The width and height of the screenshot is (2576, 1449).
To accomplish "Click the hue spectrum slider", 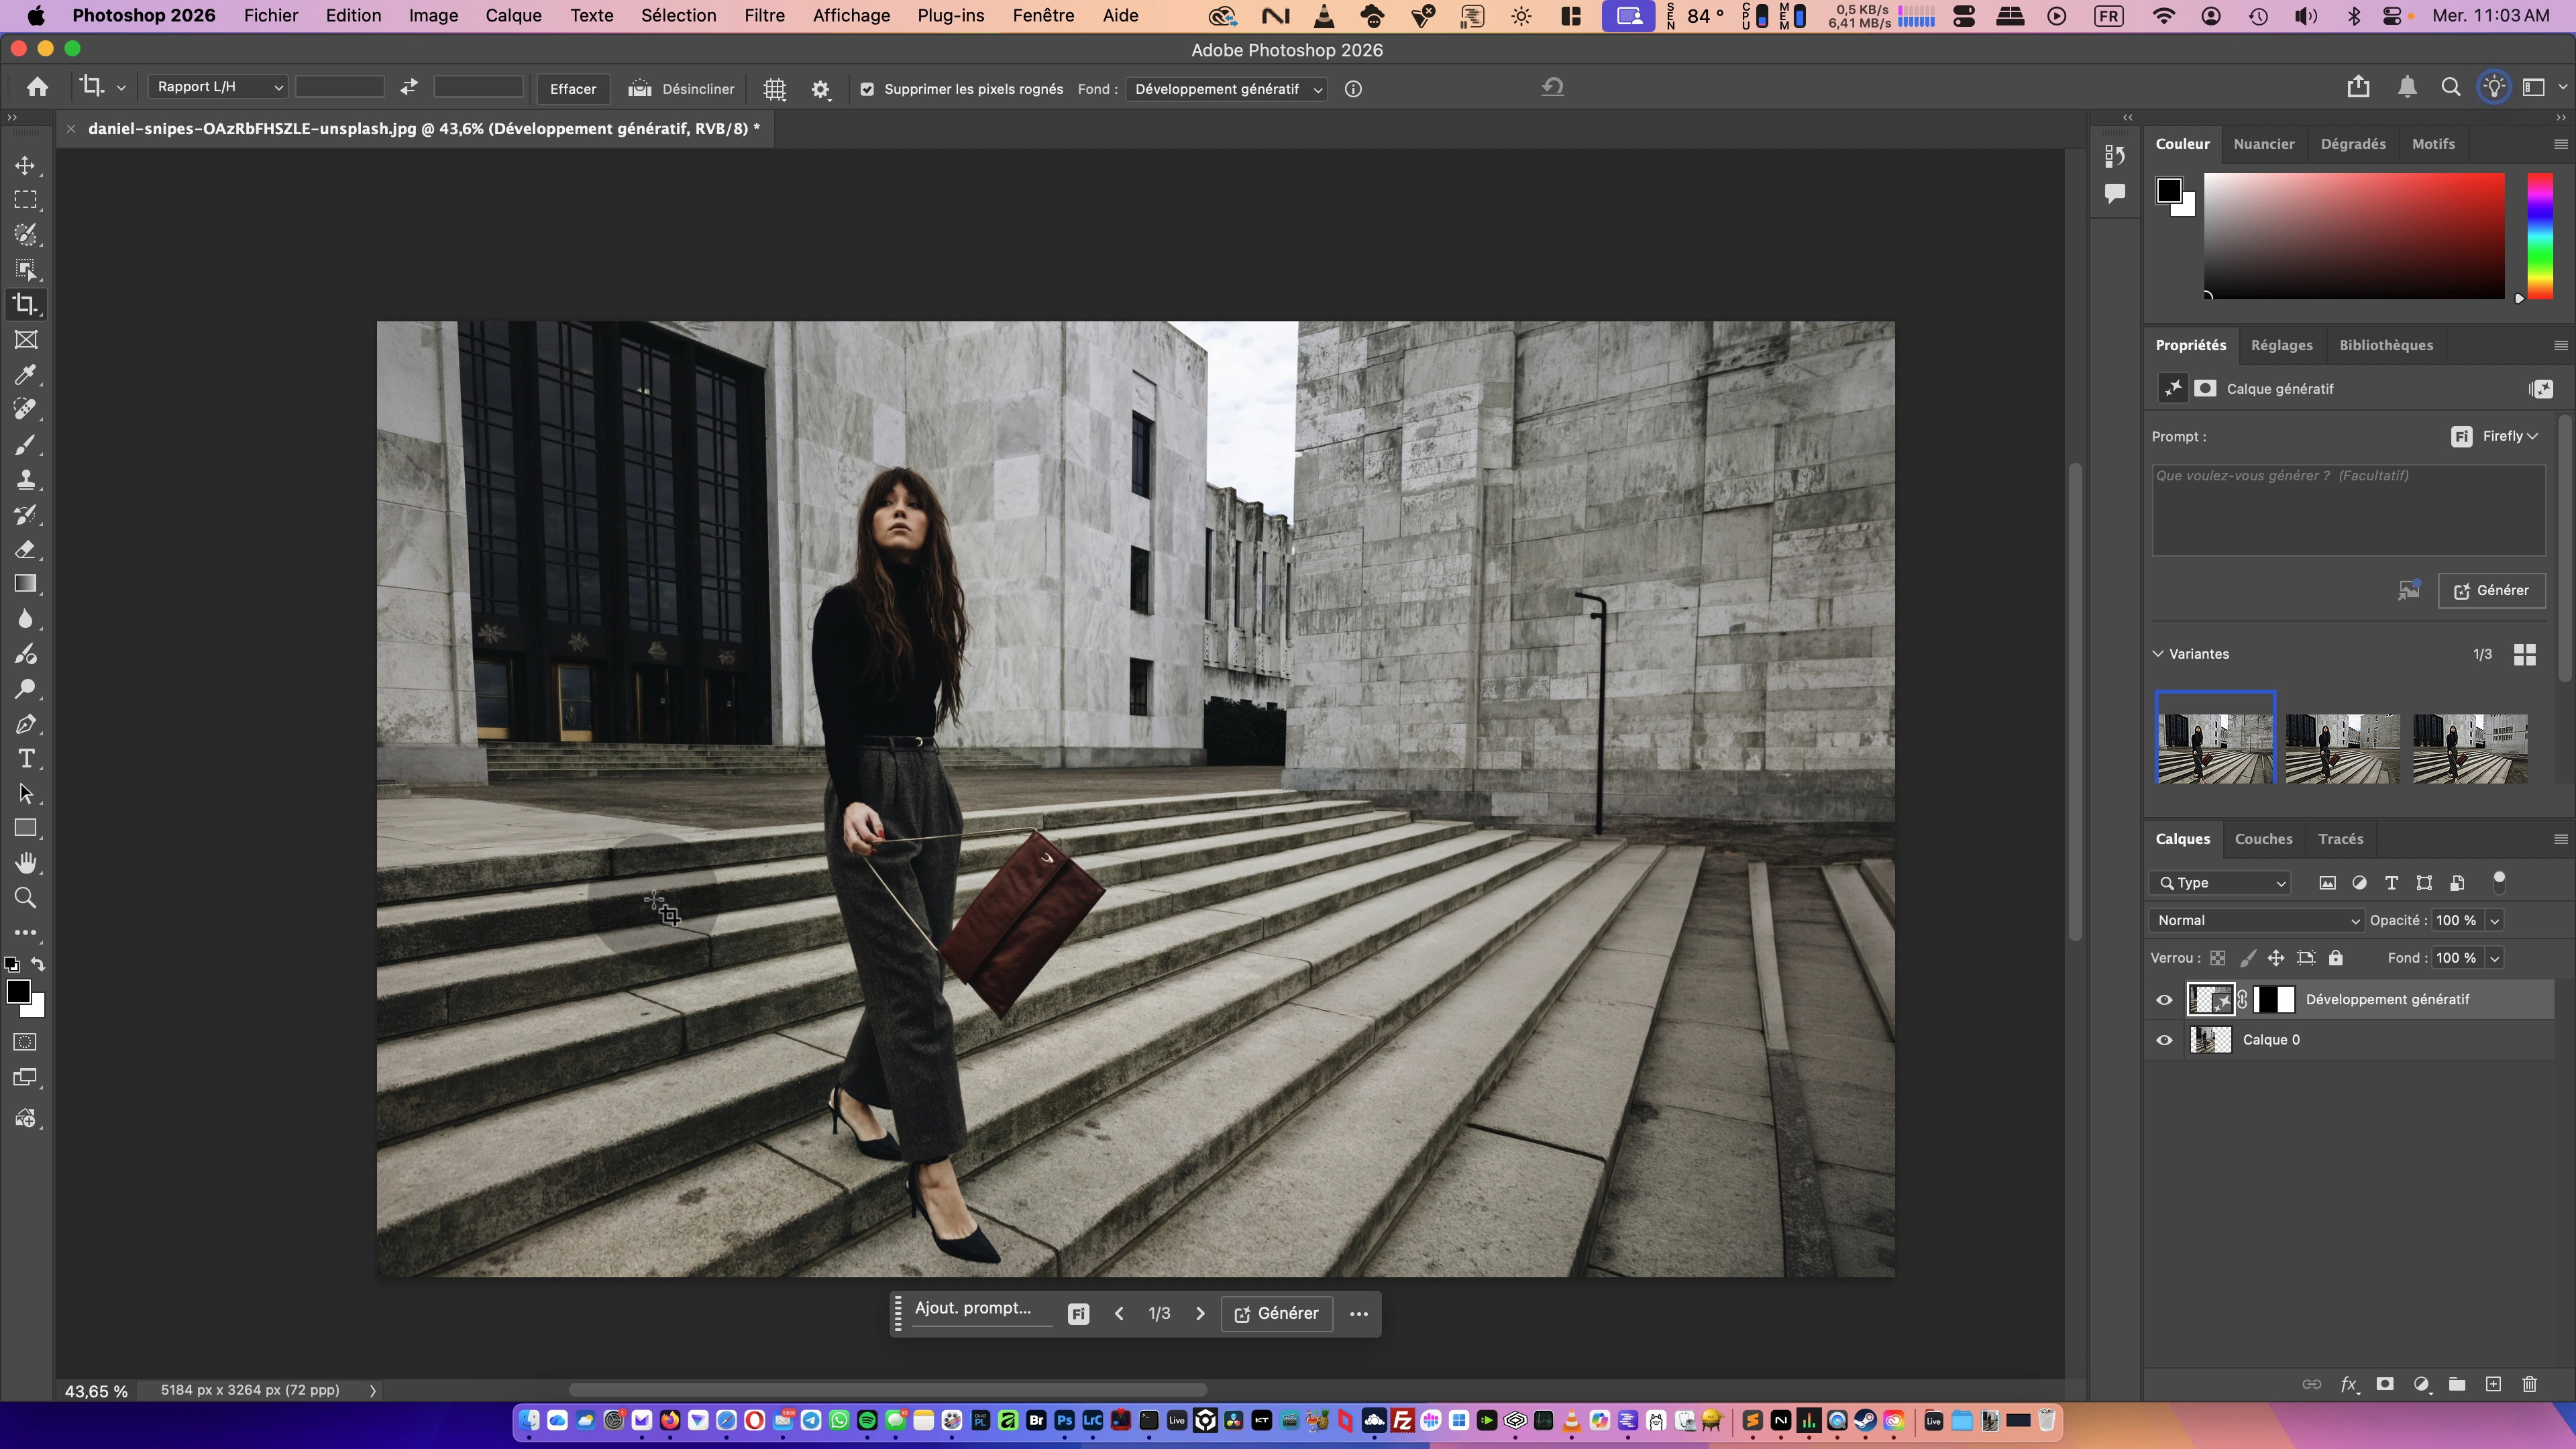I will 2539,235.
